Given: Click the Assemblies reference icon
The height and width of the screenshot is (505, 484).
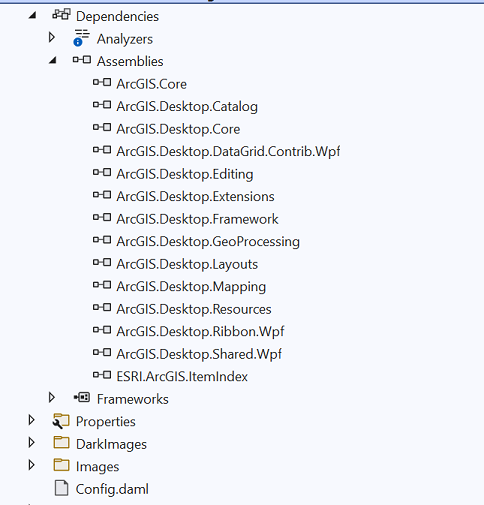Looking at the screenshot, I should (x=82, y=60).
